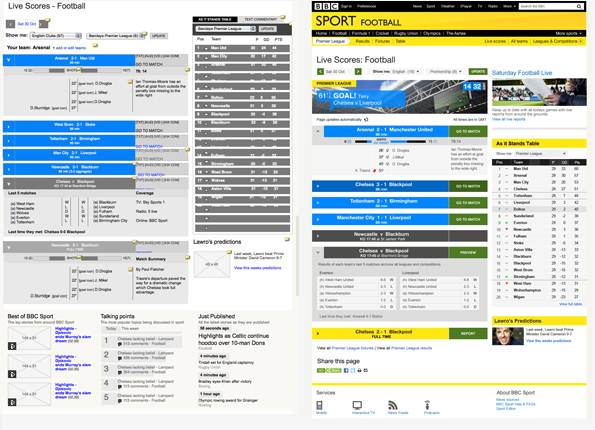
Task: Open the wireframe Barclays Premier League (8) dropdown
Action: pyautogui.click(x=115, y=36)
